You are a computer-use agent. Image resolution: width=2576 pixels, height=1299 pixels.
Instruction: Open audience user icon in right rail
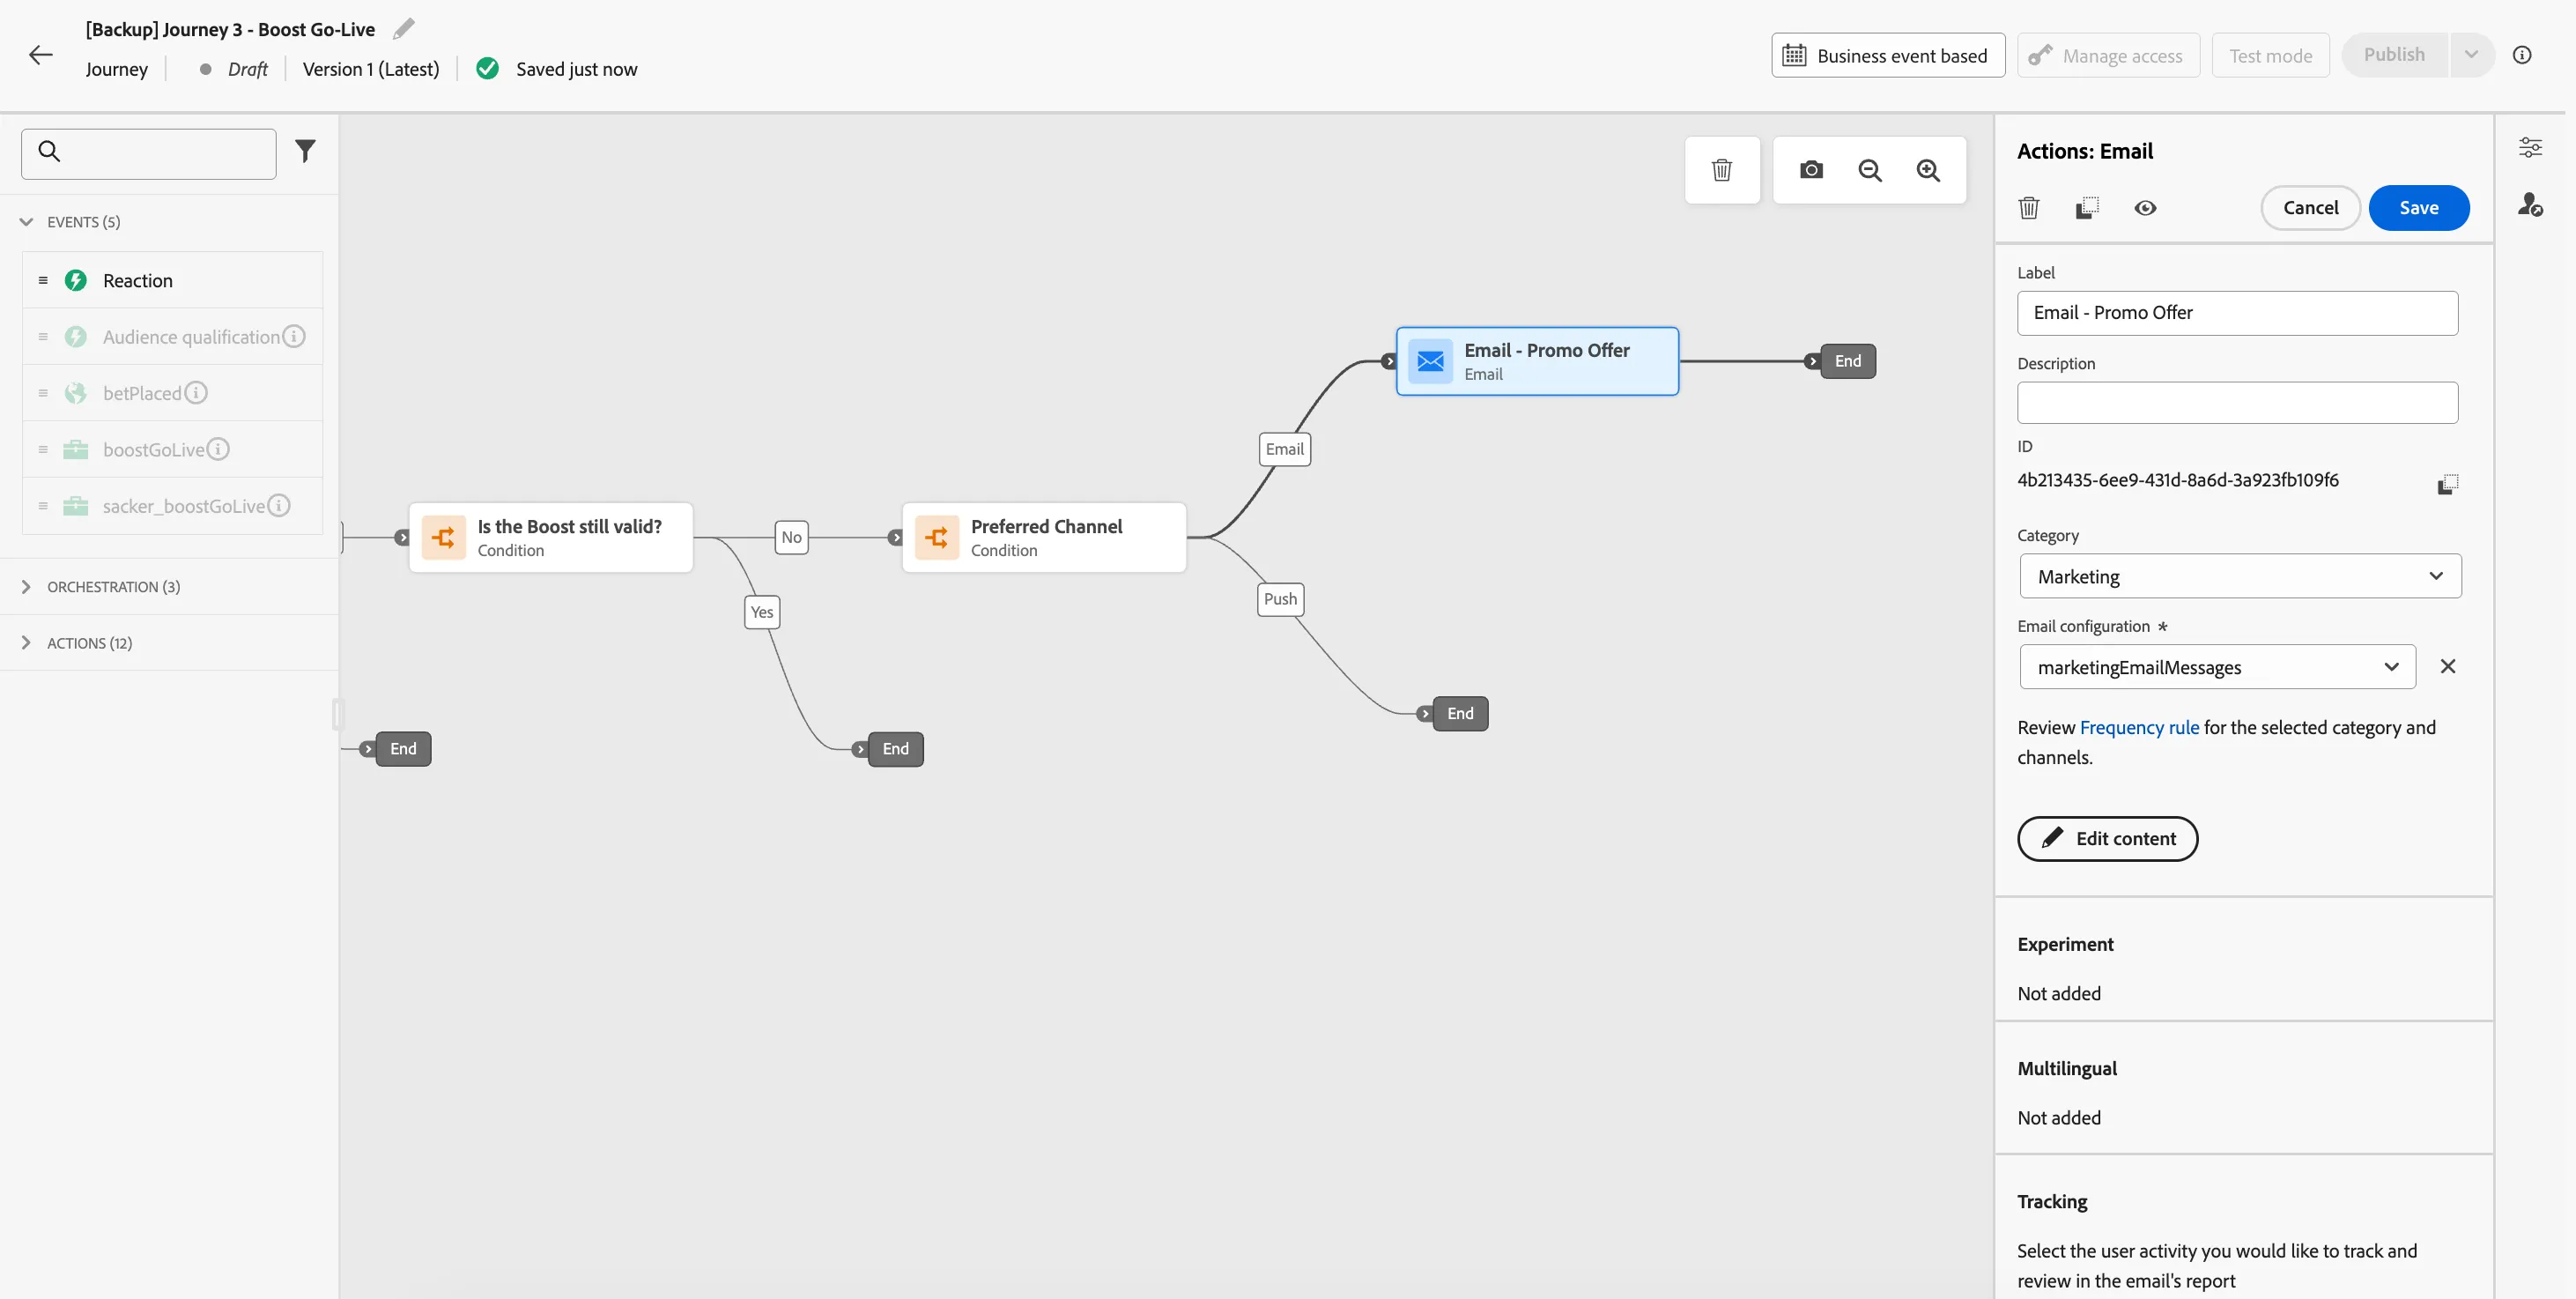click(x=2530, y=205)
